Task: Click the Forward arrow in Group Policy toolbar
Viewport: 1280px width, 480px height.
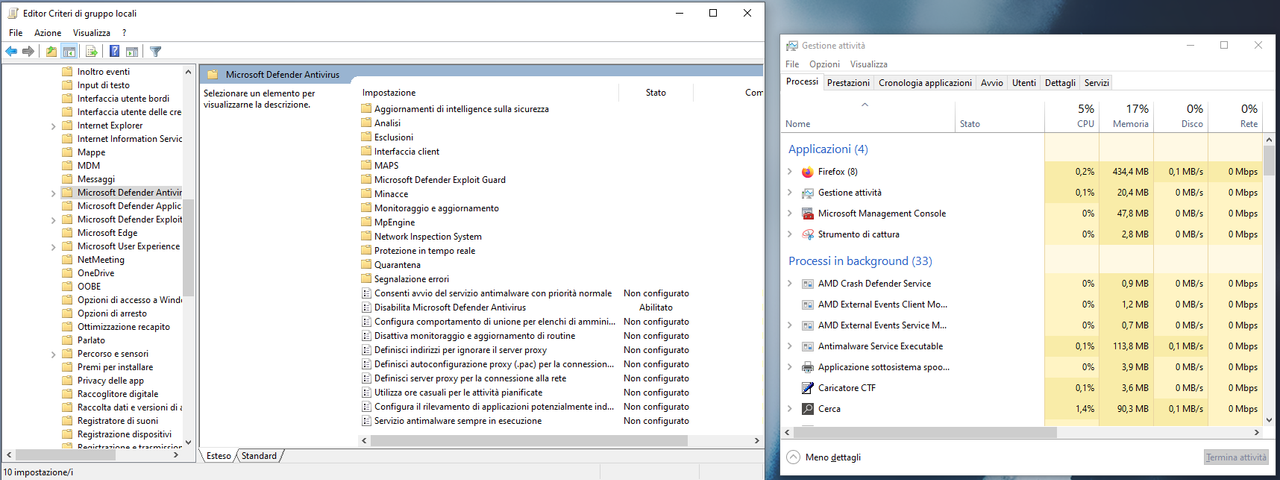Action: click(x=28, y=51)
